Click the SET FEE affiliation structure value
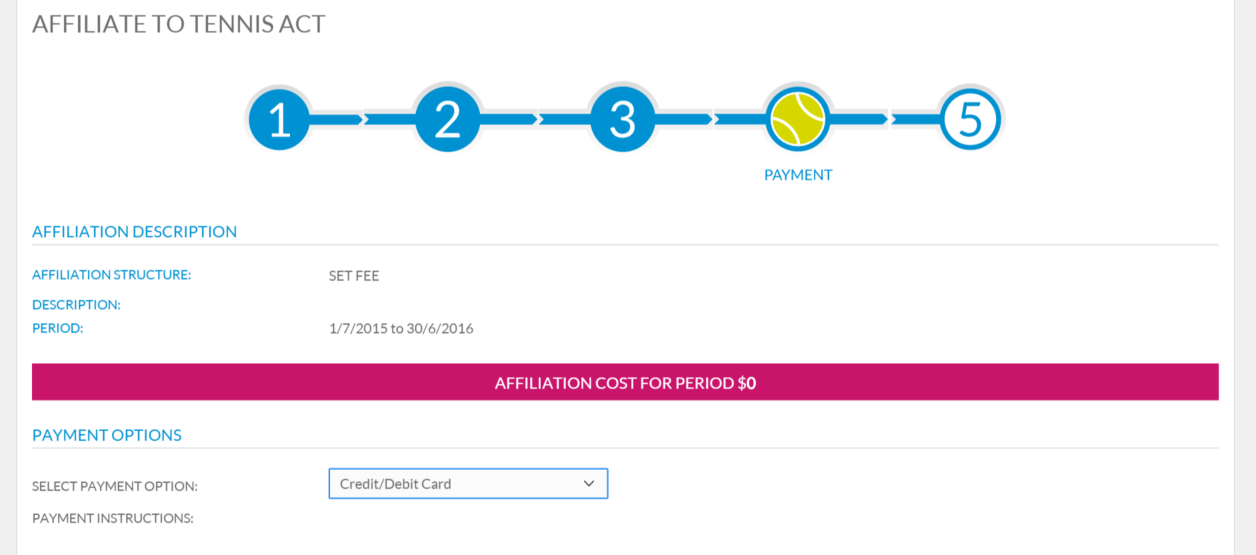The height and width of the screenshot is (555, 1256). click(x=354, y=276)
